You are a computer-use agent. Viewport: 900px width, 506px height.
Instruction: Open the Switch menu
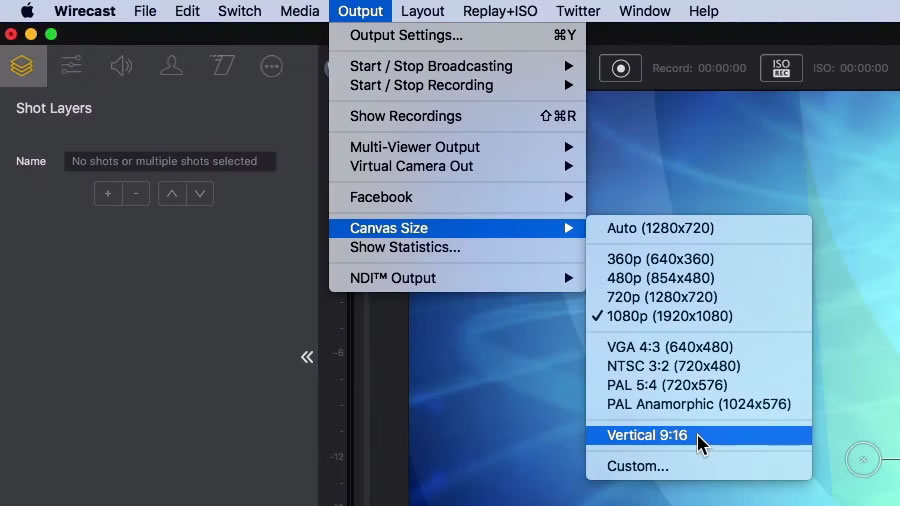(x=239, y=11)
